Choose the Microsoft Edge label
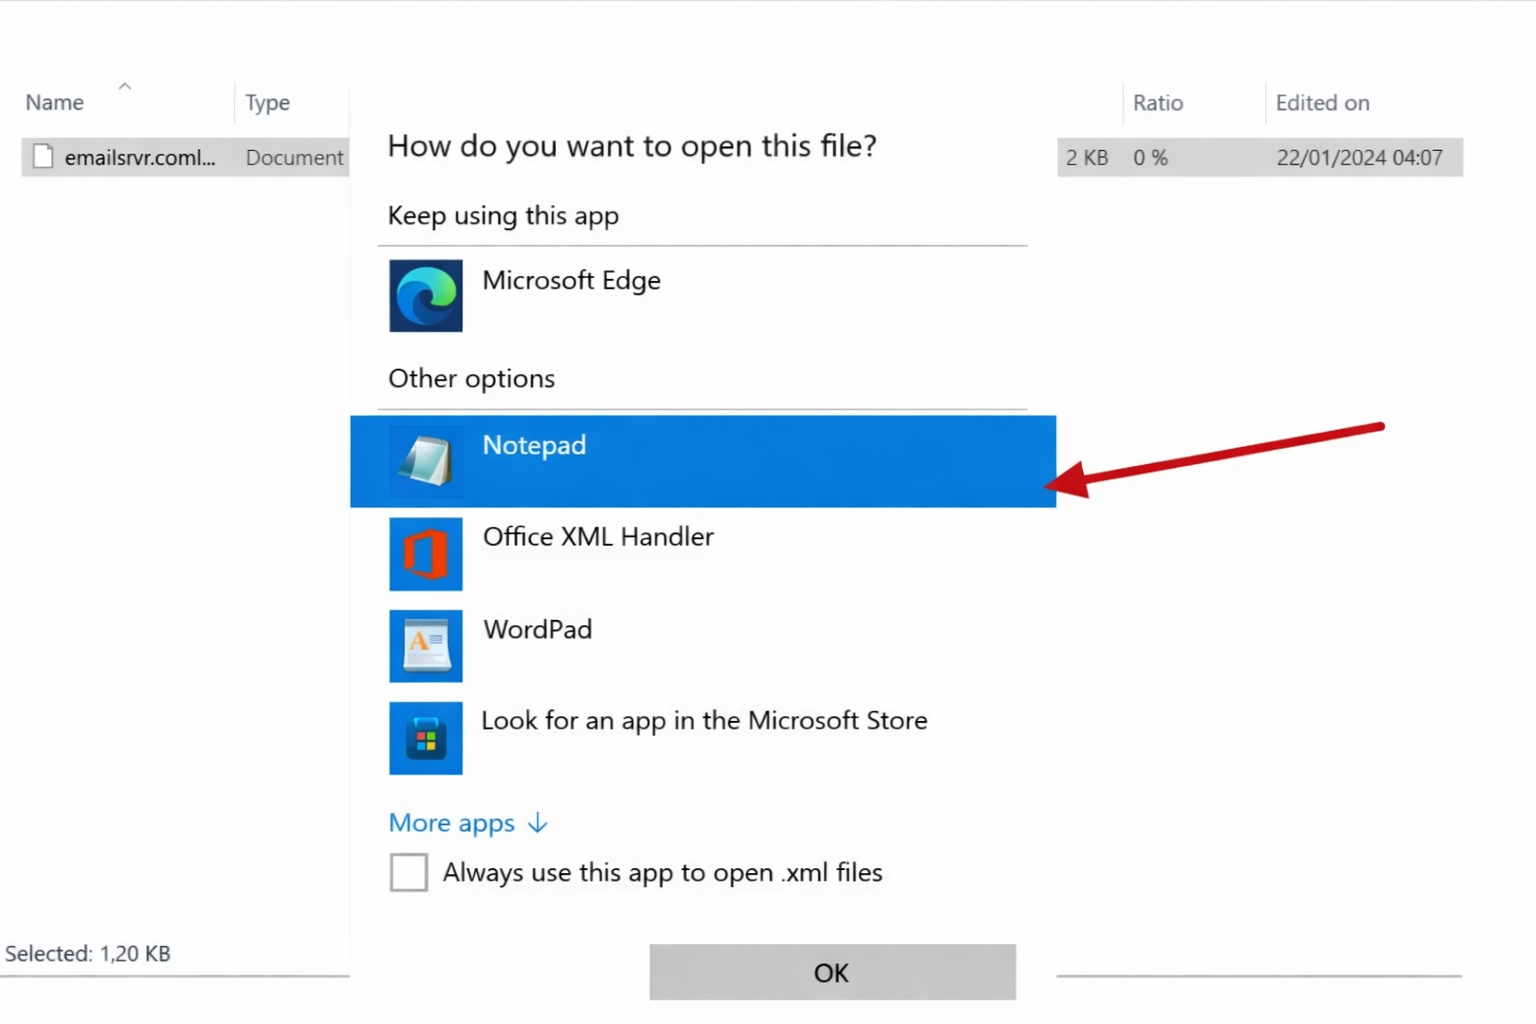 click(x=572, y=280)
